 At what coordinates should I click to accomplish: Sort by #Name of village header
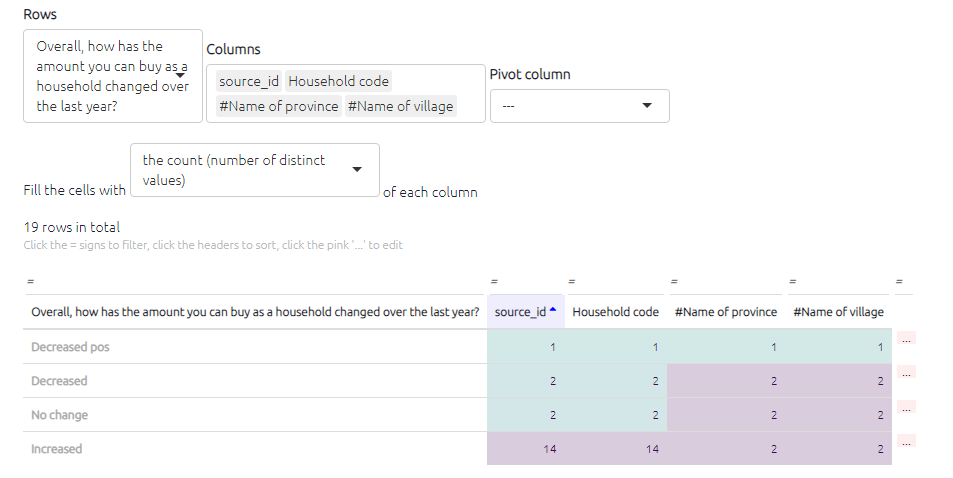coord(838,312)
